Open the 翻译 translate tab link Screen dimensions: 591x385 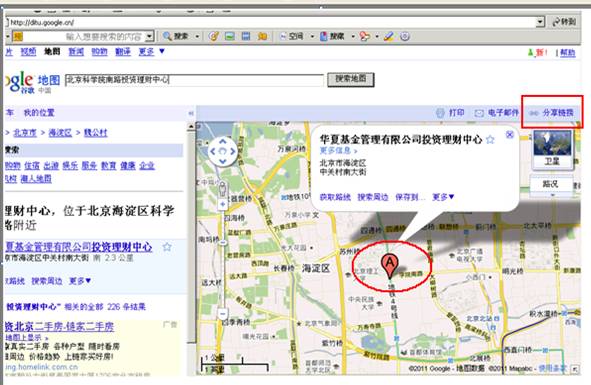123,52
